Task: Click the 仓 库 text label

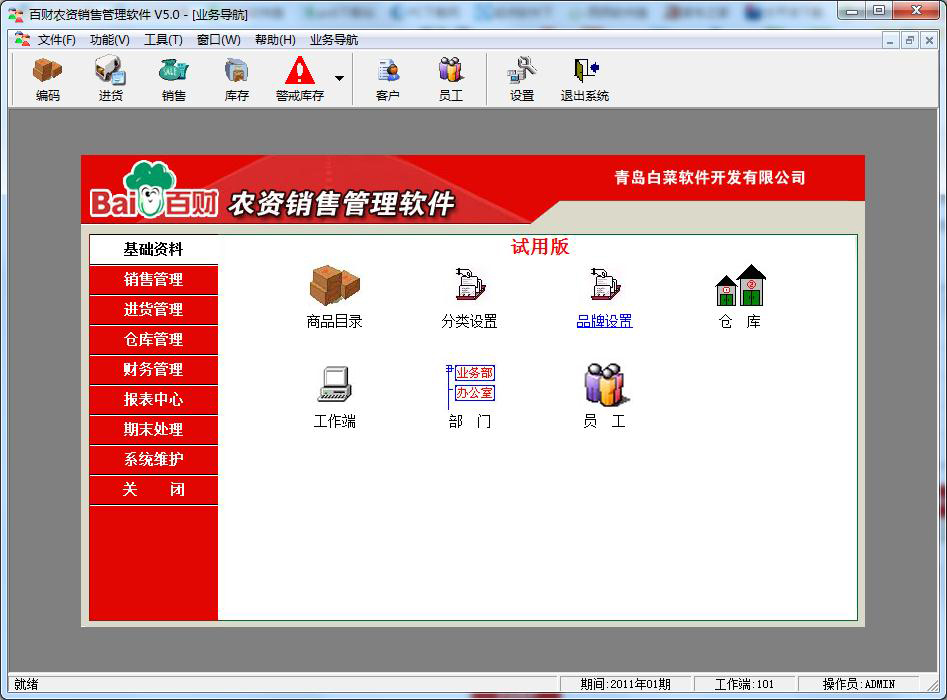Action: pos(740,321)
